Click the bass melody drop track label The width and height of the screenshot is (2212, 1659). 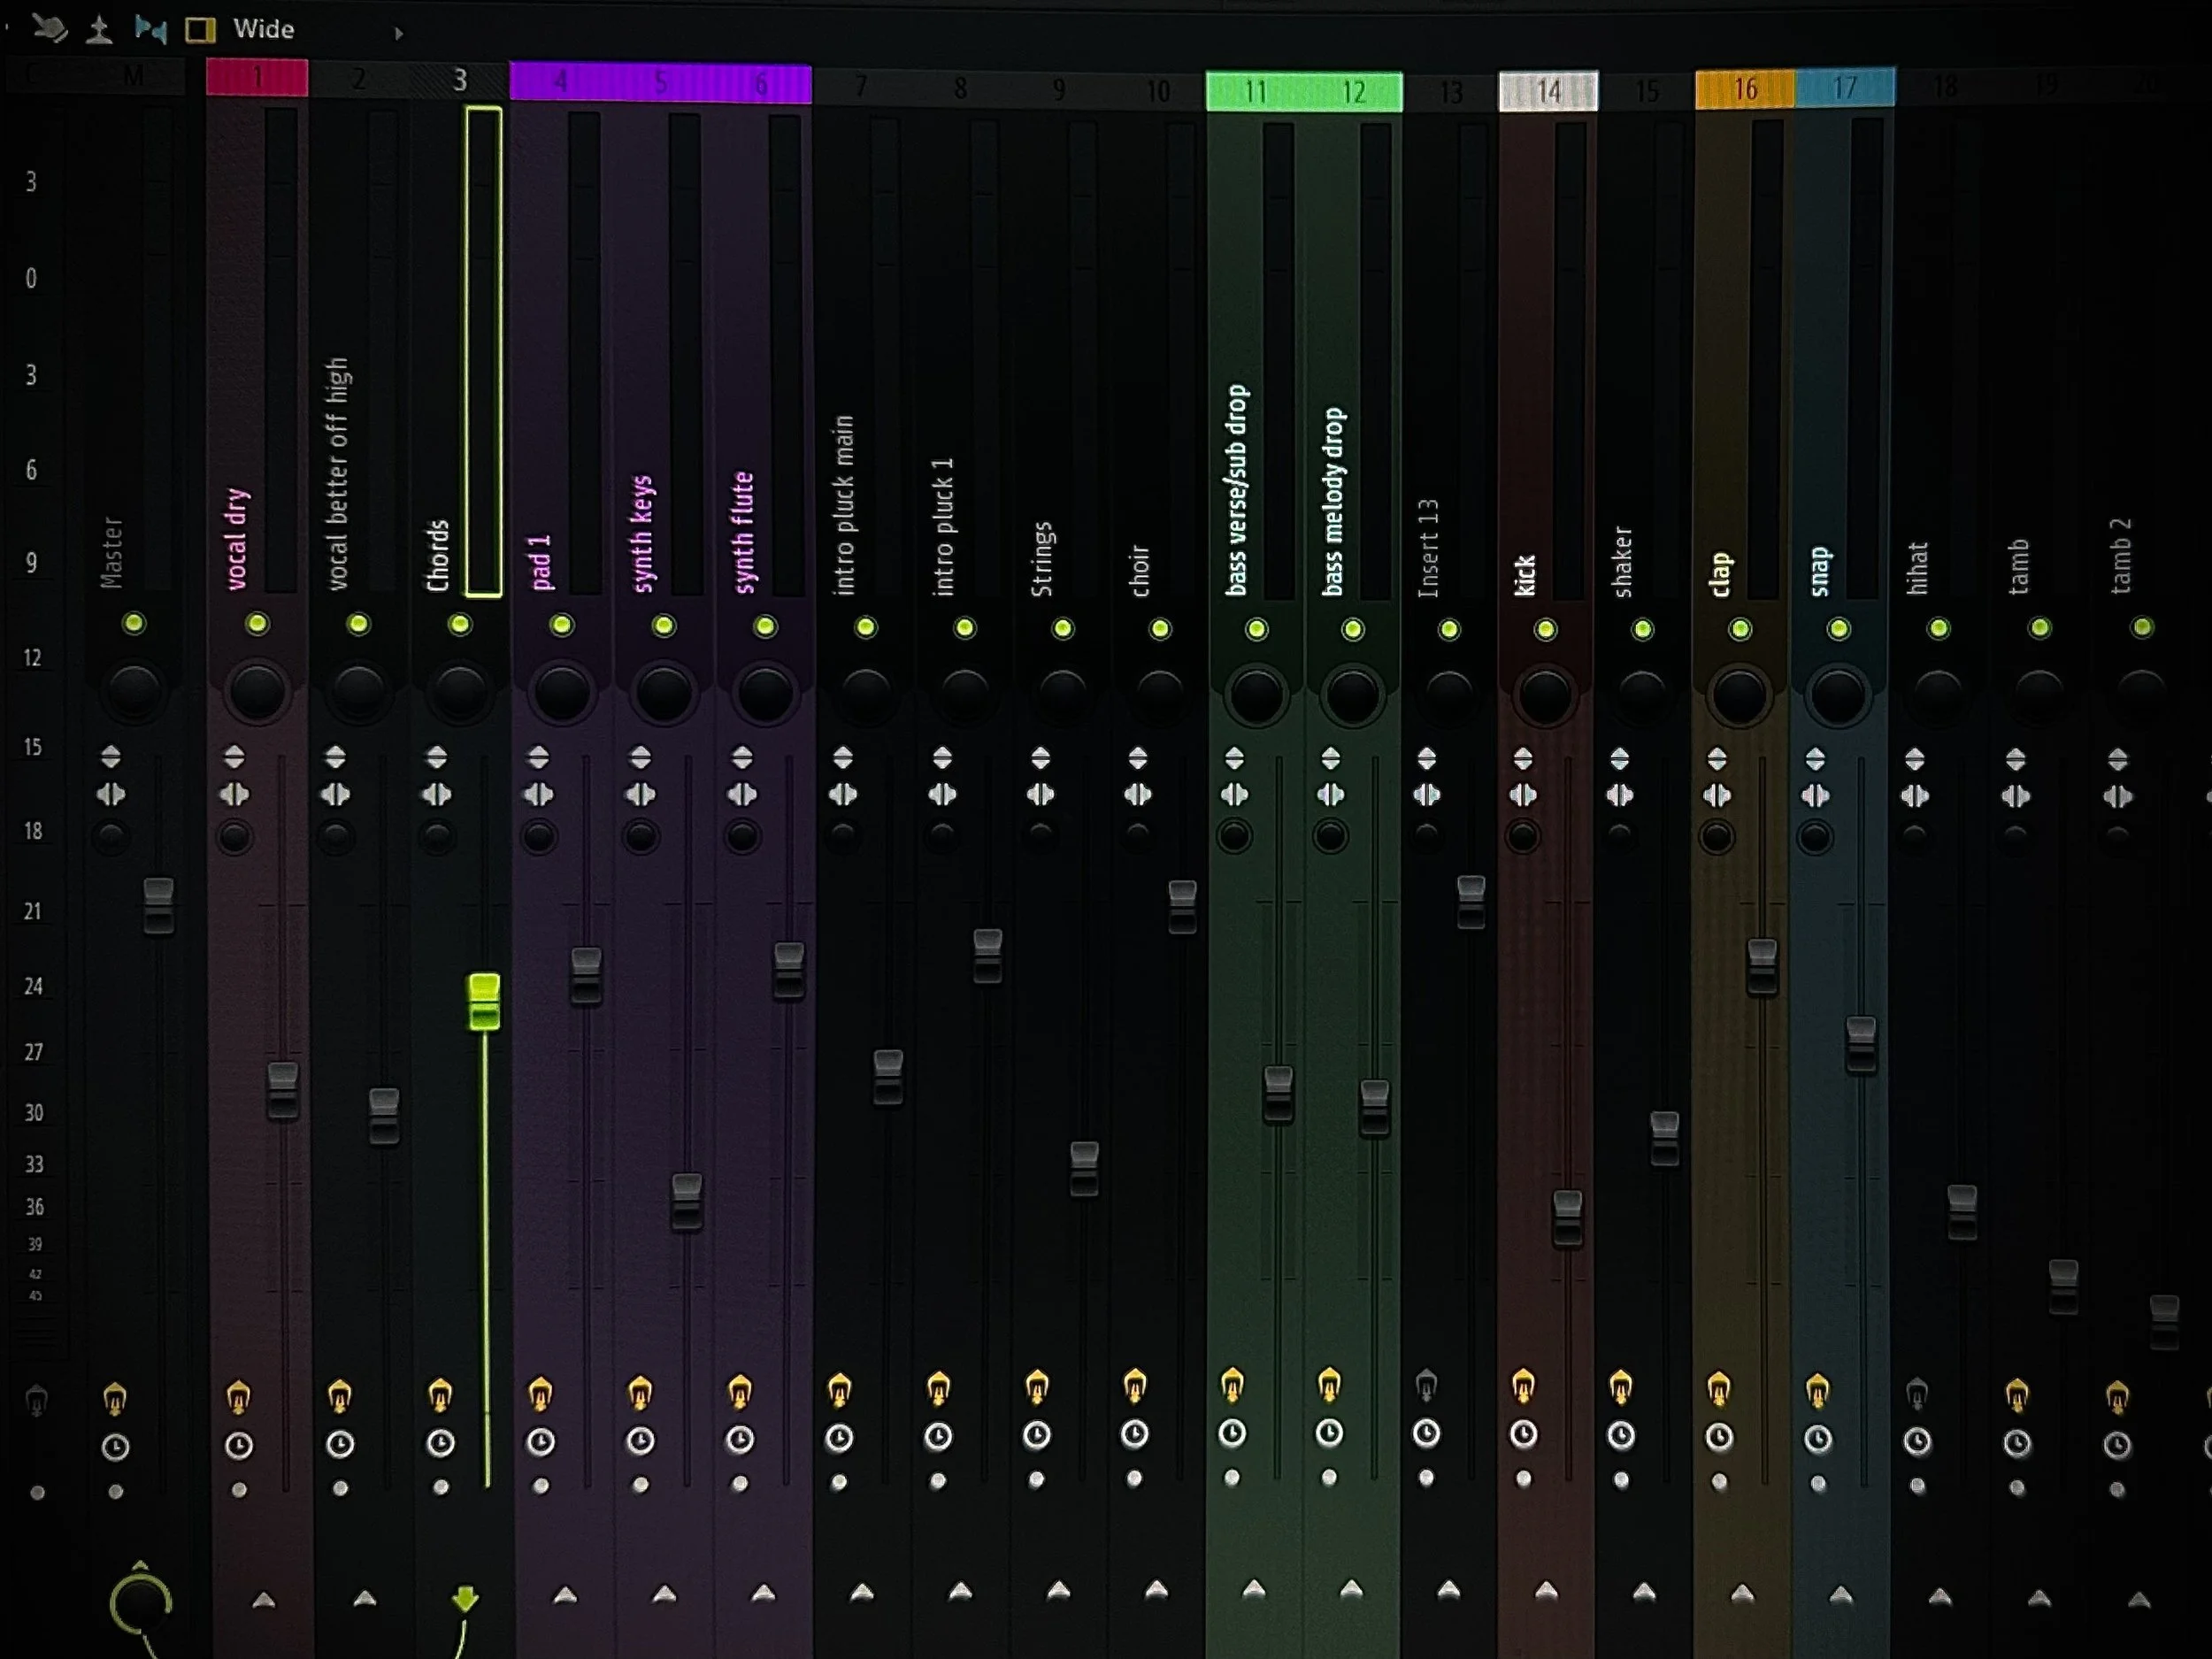pos(1334,500)
